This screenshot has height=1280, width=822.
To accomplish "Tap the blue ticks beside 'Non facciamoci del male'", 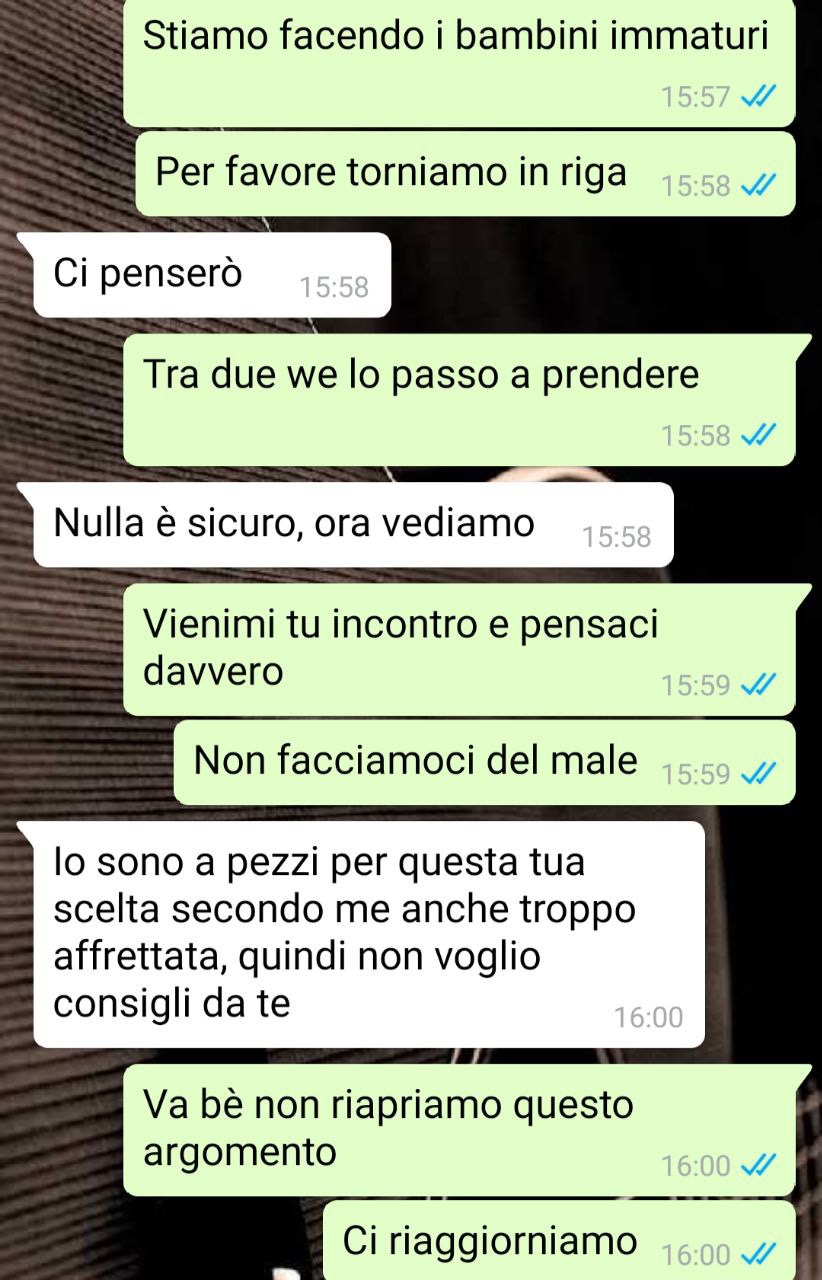I will coord(755,774).
